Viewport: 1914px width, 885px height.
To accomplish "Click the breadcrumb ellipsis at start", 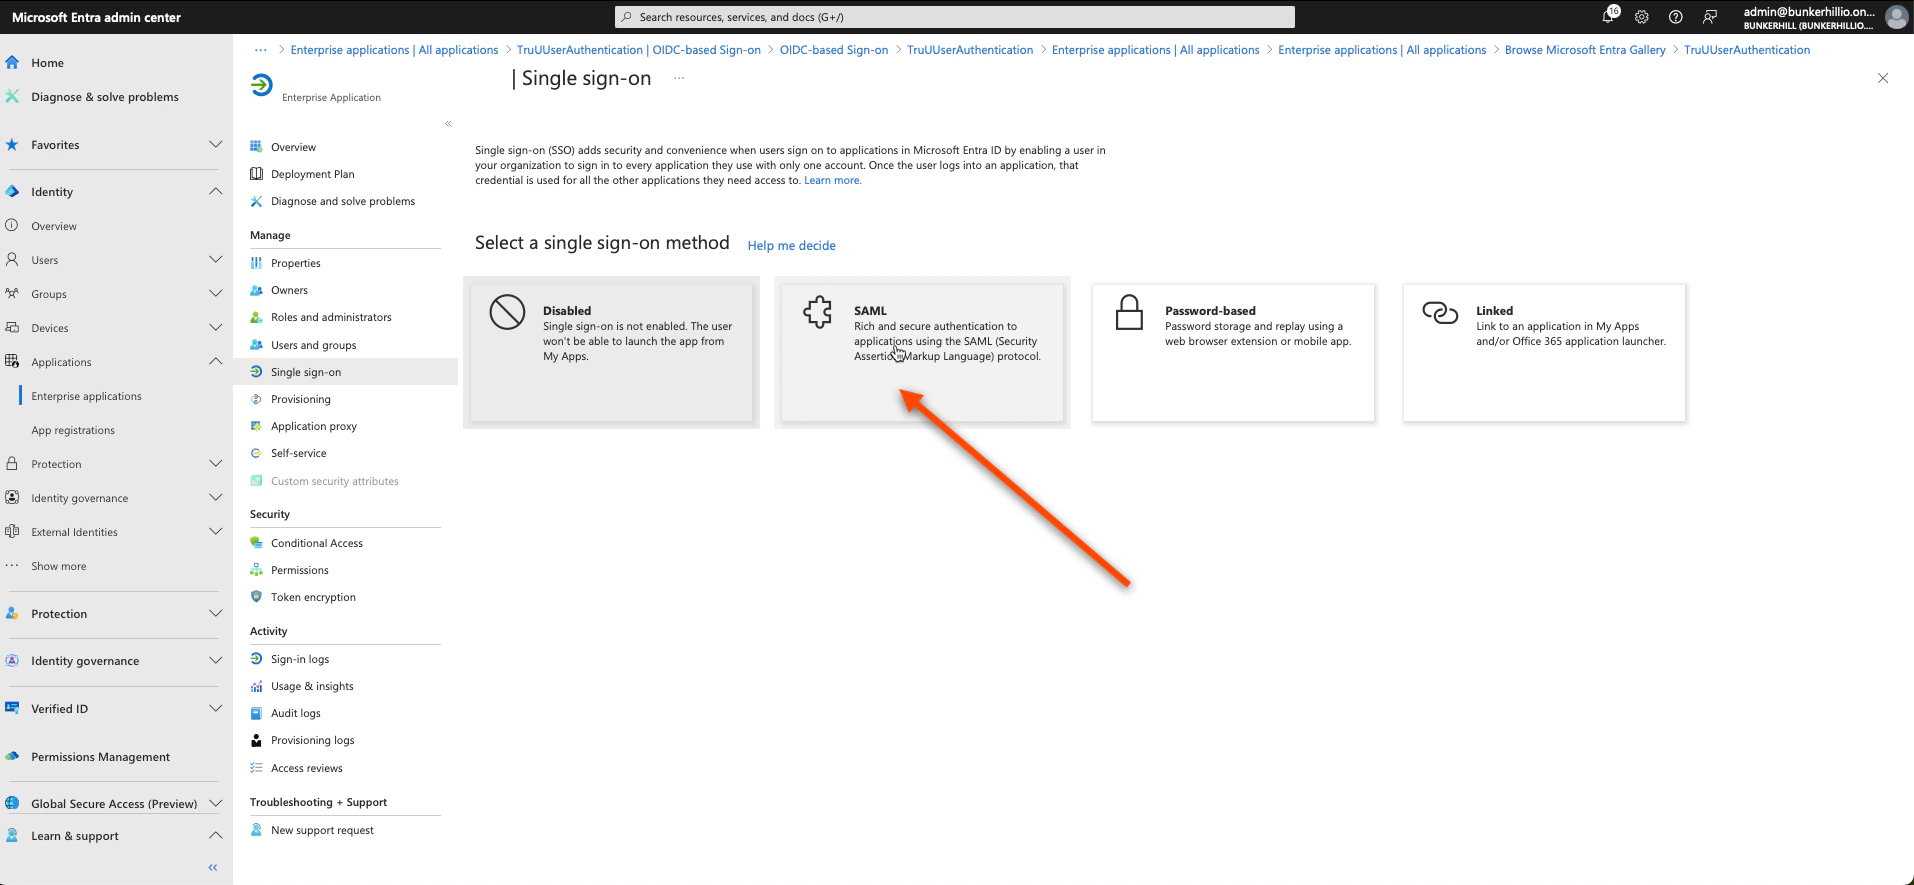I will [260, 50].
